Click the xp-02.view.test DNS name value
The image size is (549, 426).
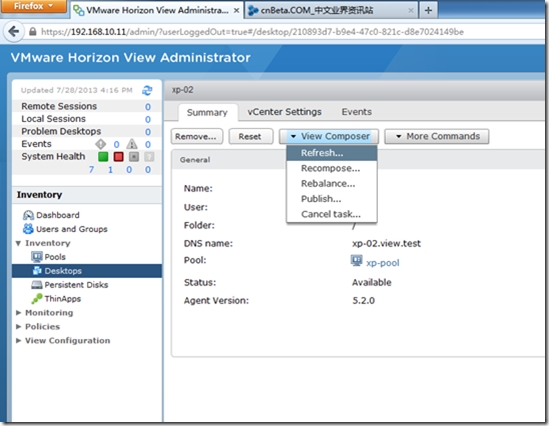386,243
